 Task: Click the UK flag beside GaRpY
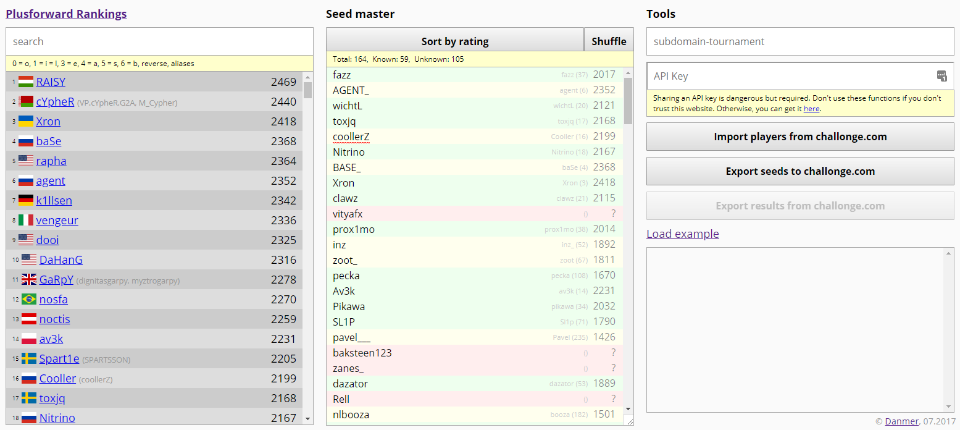click(x=29, y=279)
